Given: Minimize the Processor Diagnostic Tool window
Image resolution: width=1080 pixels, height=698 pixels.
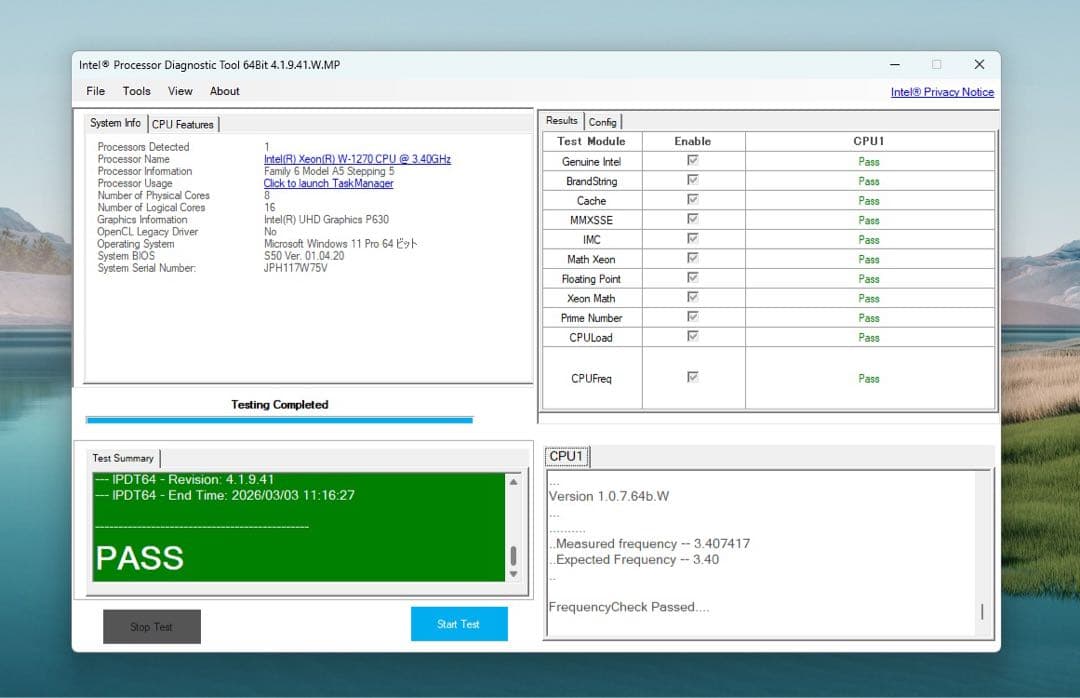Looking at the screenshot, I should (895, 65).
